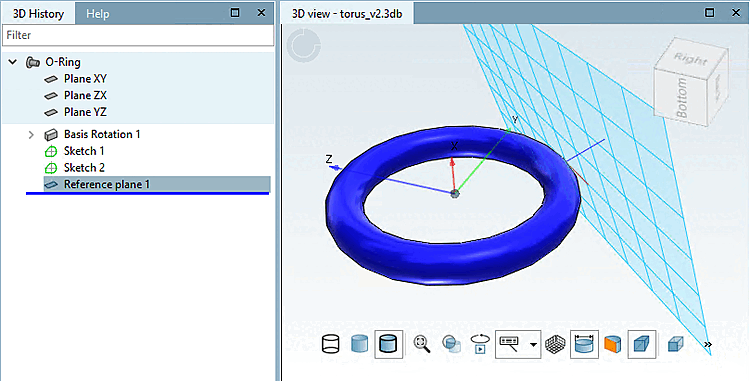Viewport: 750px width, 381px height.
Task: Open the selection filter dropdown arrow
Action: [x=533, y=344]
